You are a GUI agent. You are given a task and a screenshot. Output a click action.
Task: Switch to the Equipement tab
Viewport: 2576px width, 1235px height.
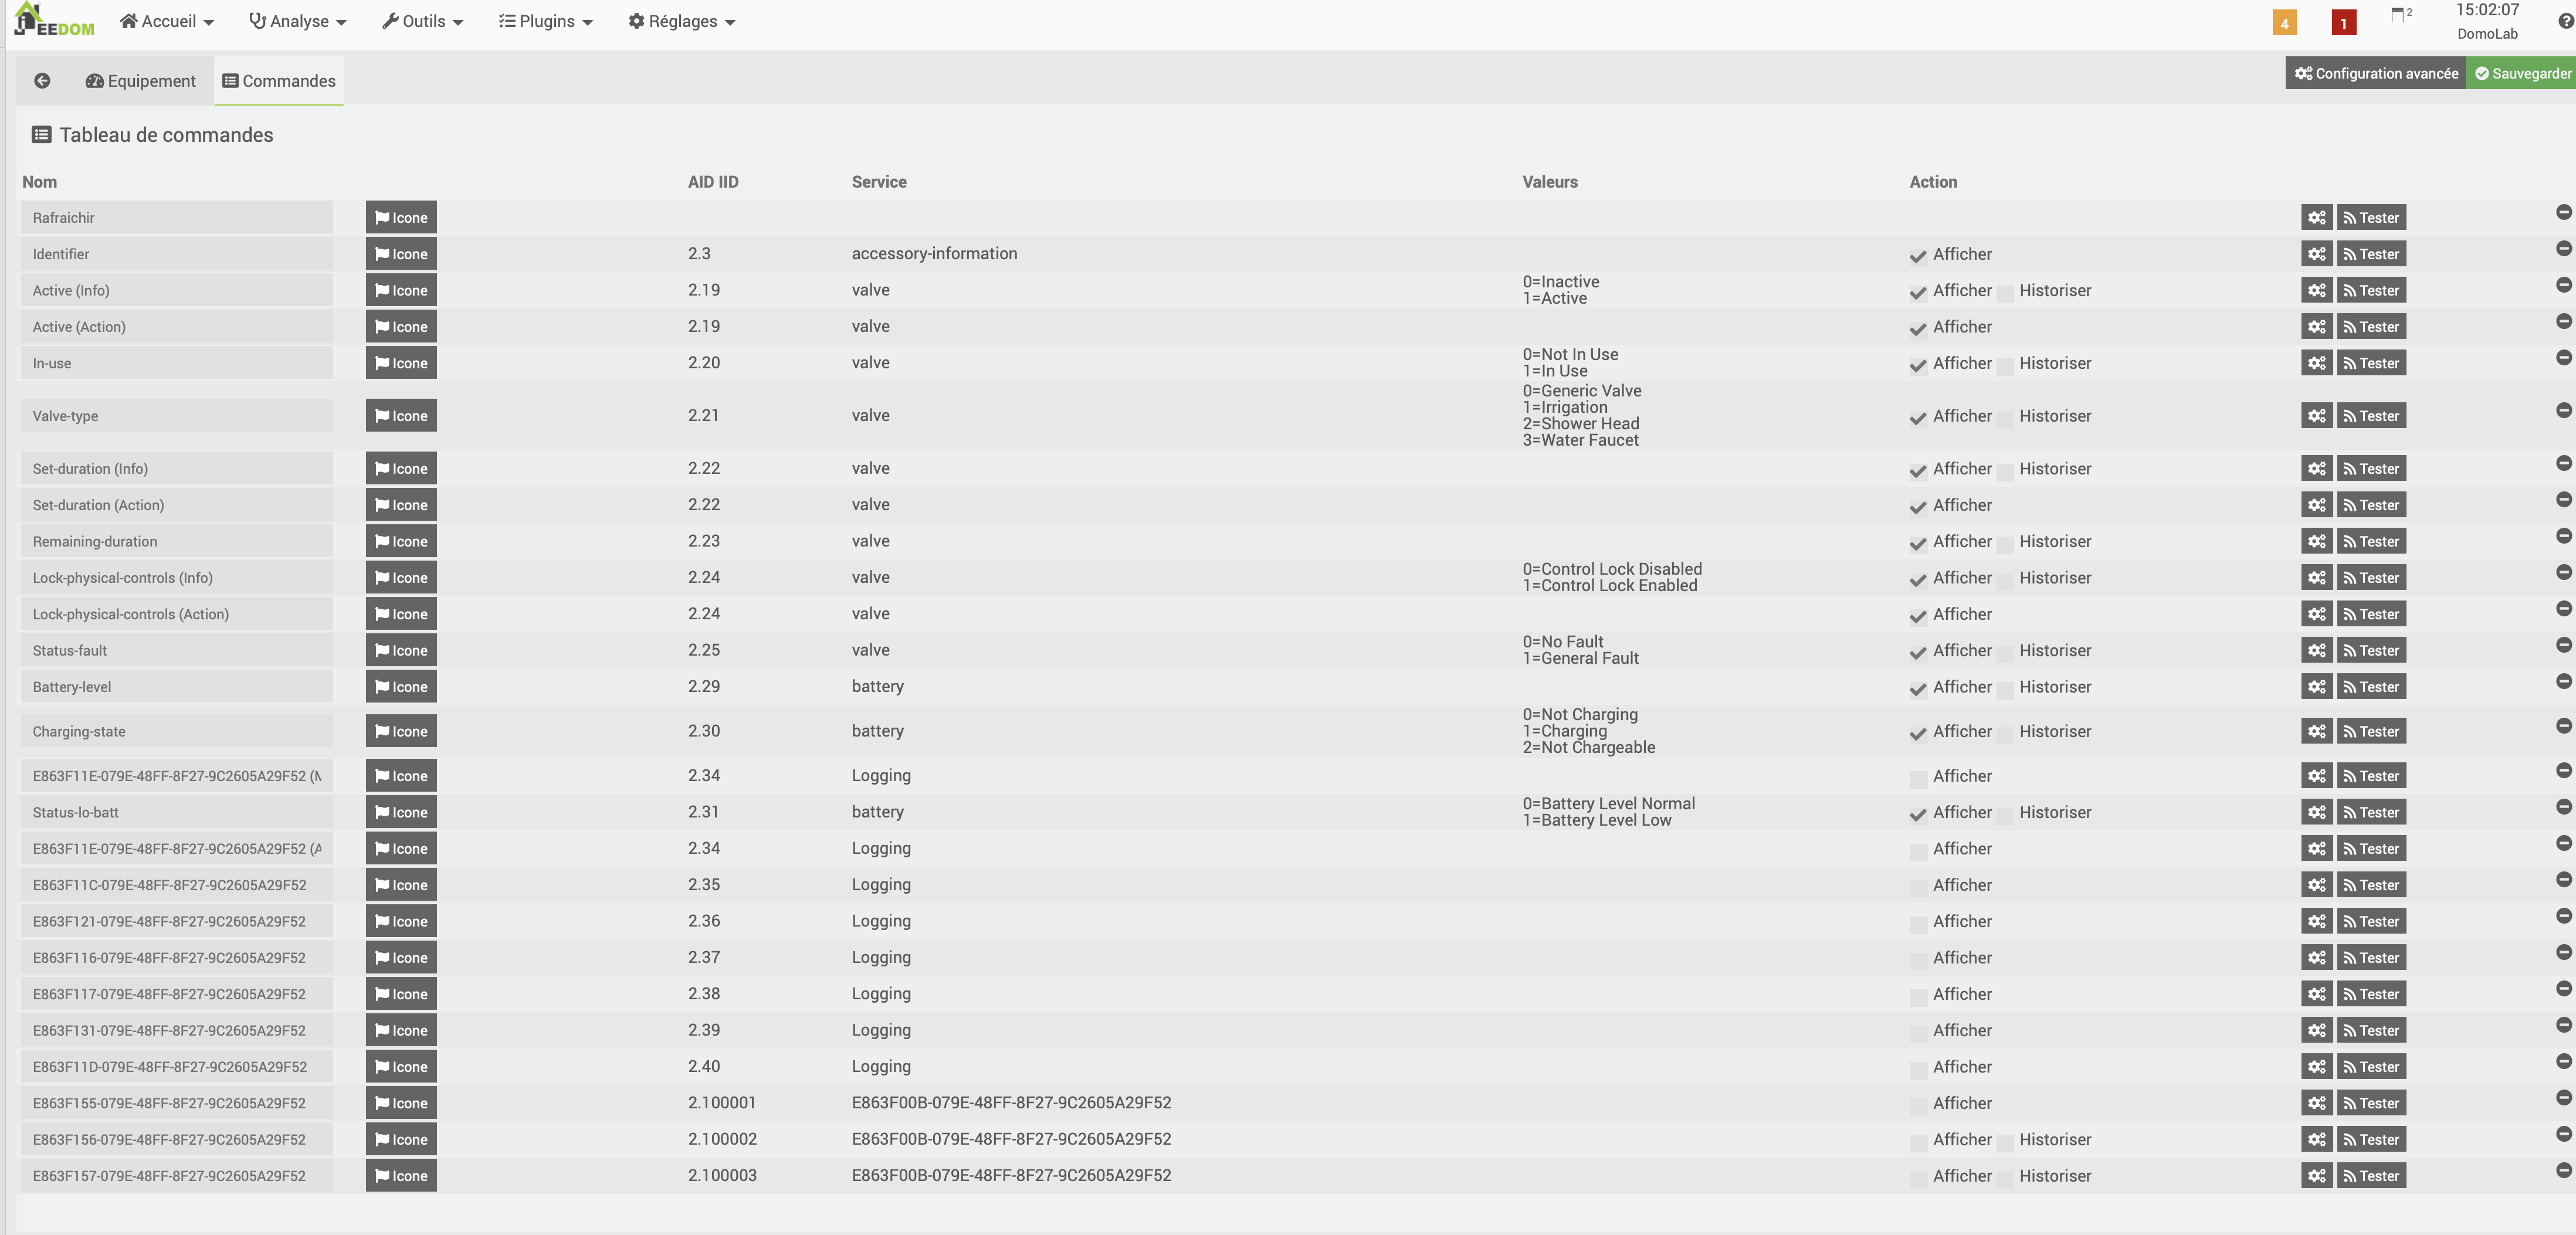point(140,81)
